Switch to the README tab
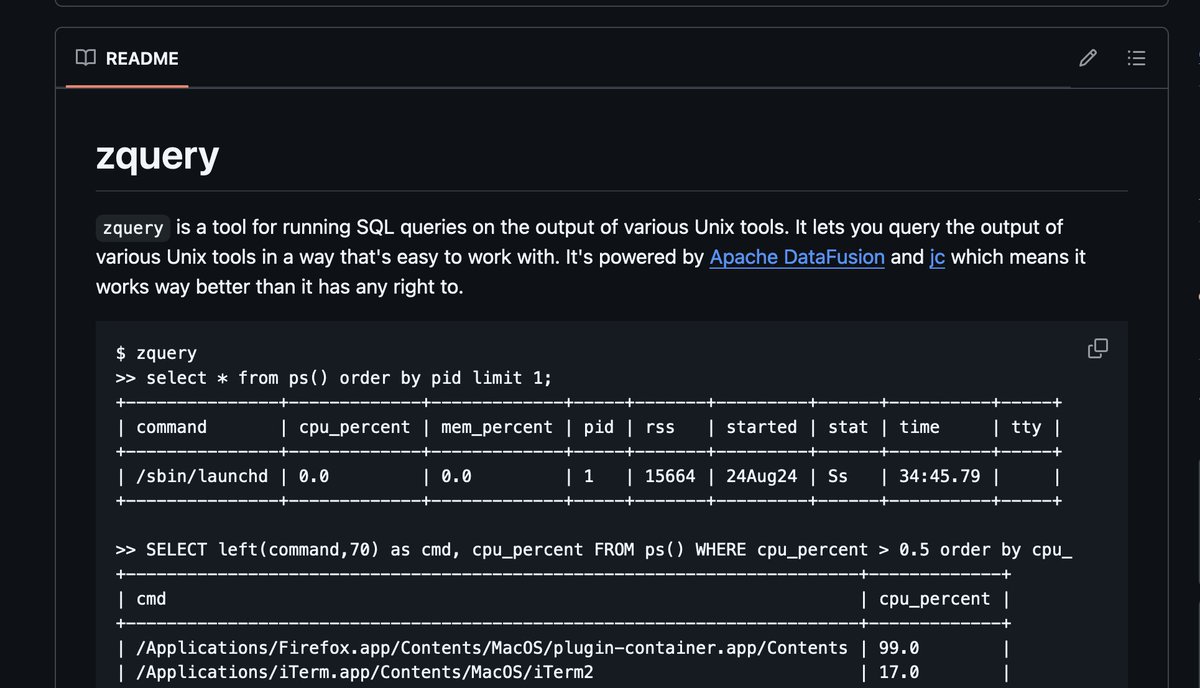The image size is (1200, 688). 127,58
